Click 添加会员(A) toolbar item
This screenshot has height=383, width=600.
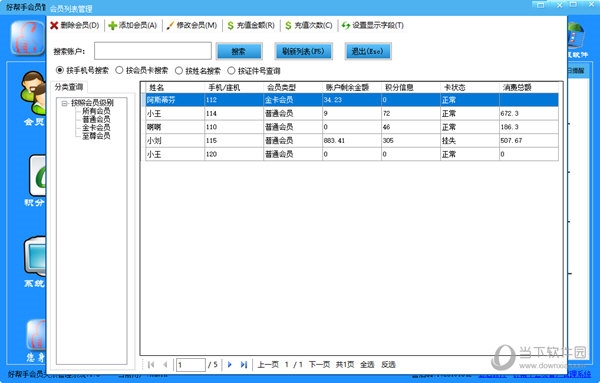click(133, 25)
